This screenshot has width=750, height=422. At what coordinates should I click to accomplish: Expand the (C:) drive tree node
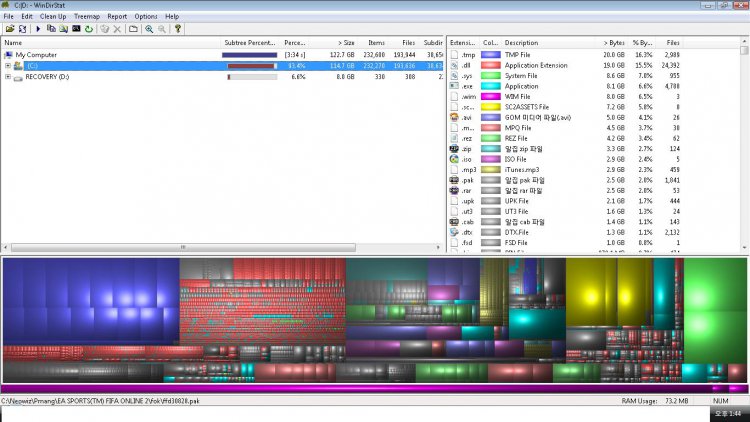[x=8, y=66]
